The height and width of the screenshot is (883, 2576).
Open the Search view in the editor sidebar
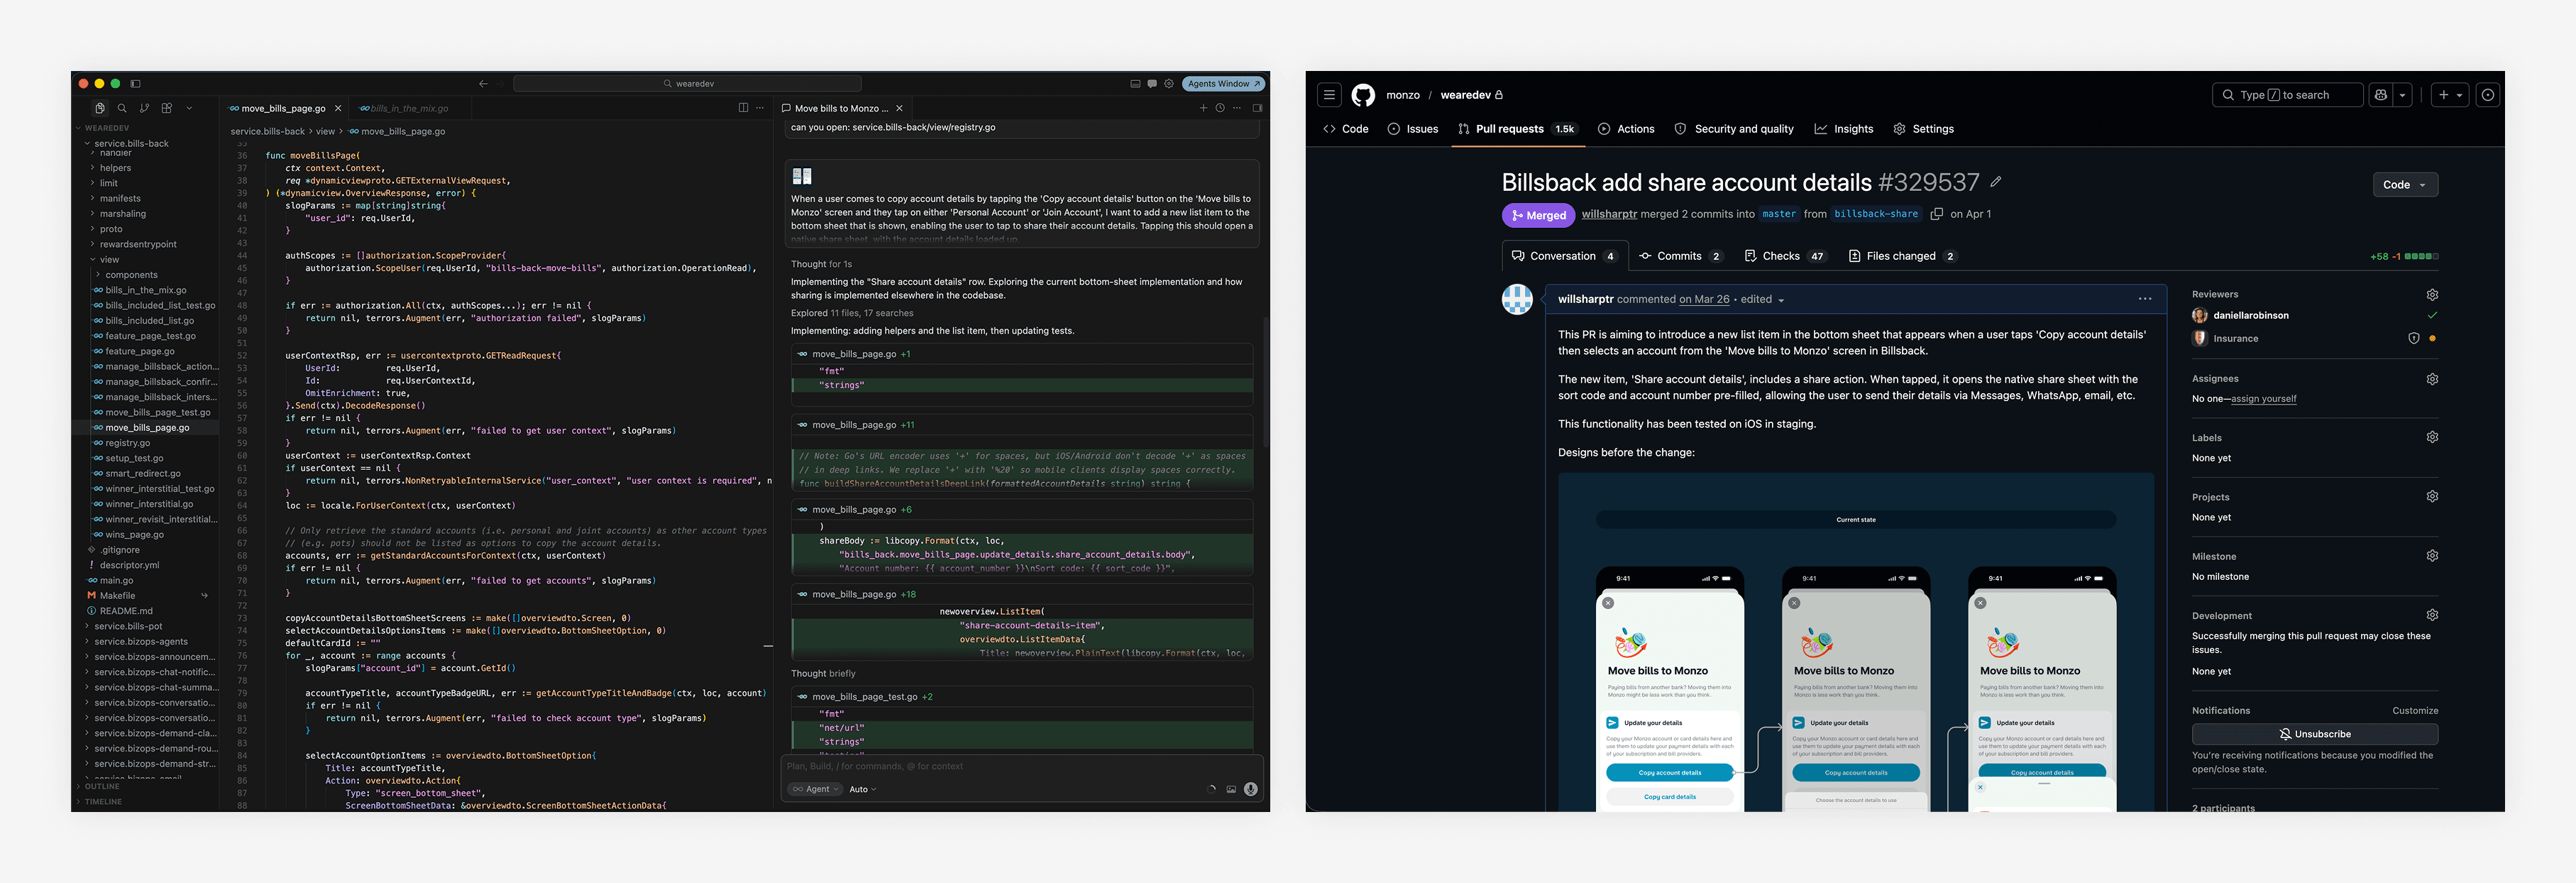point(122,108)
